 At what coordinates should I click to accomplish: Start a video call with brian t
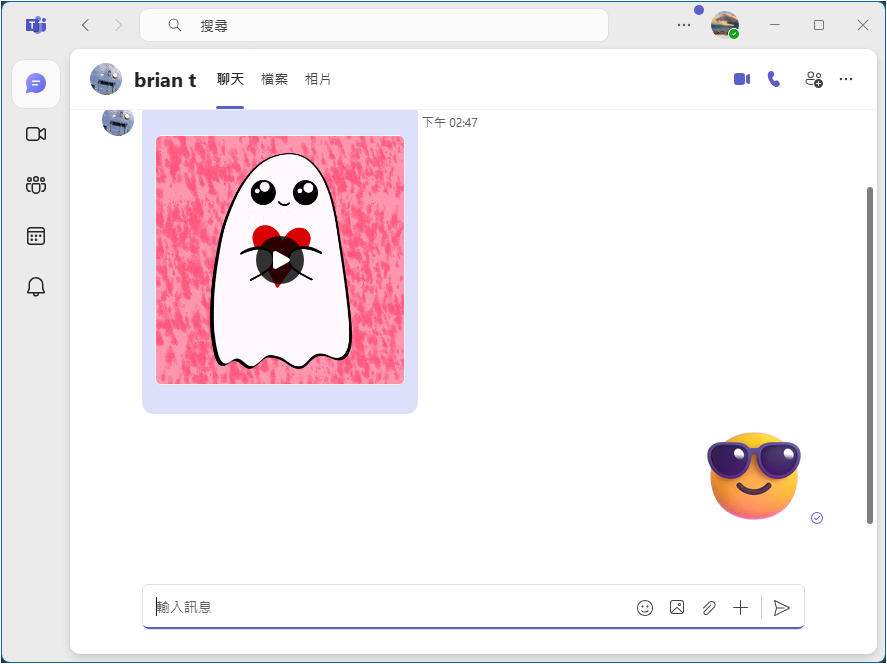pyautogui.click(x=741, y=79)
